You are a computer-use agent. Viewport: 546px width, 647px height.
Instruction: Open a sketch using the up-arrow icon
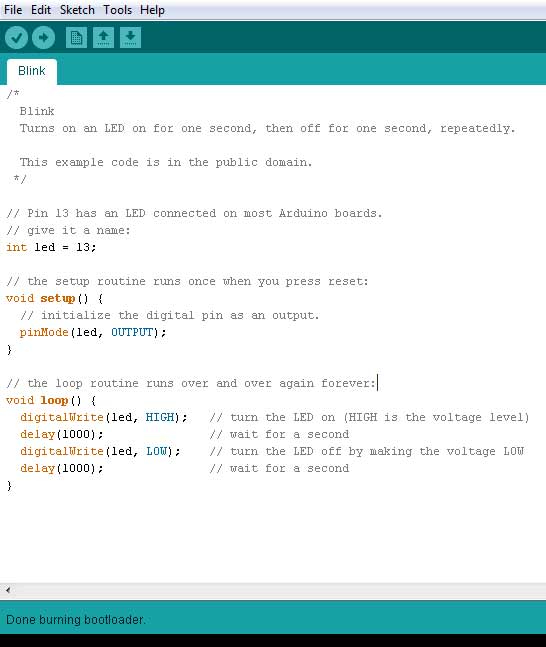coord(103,38)
